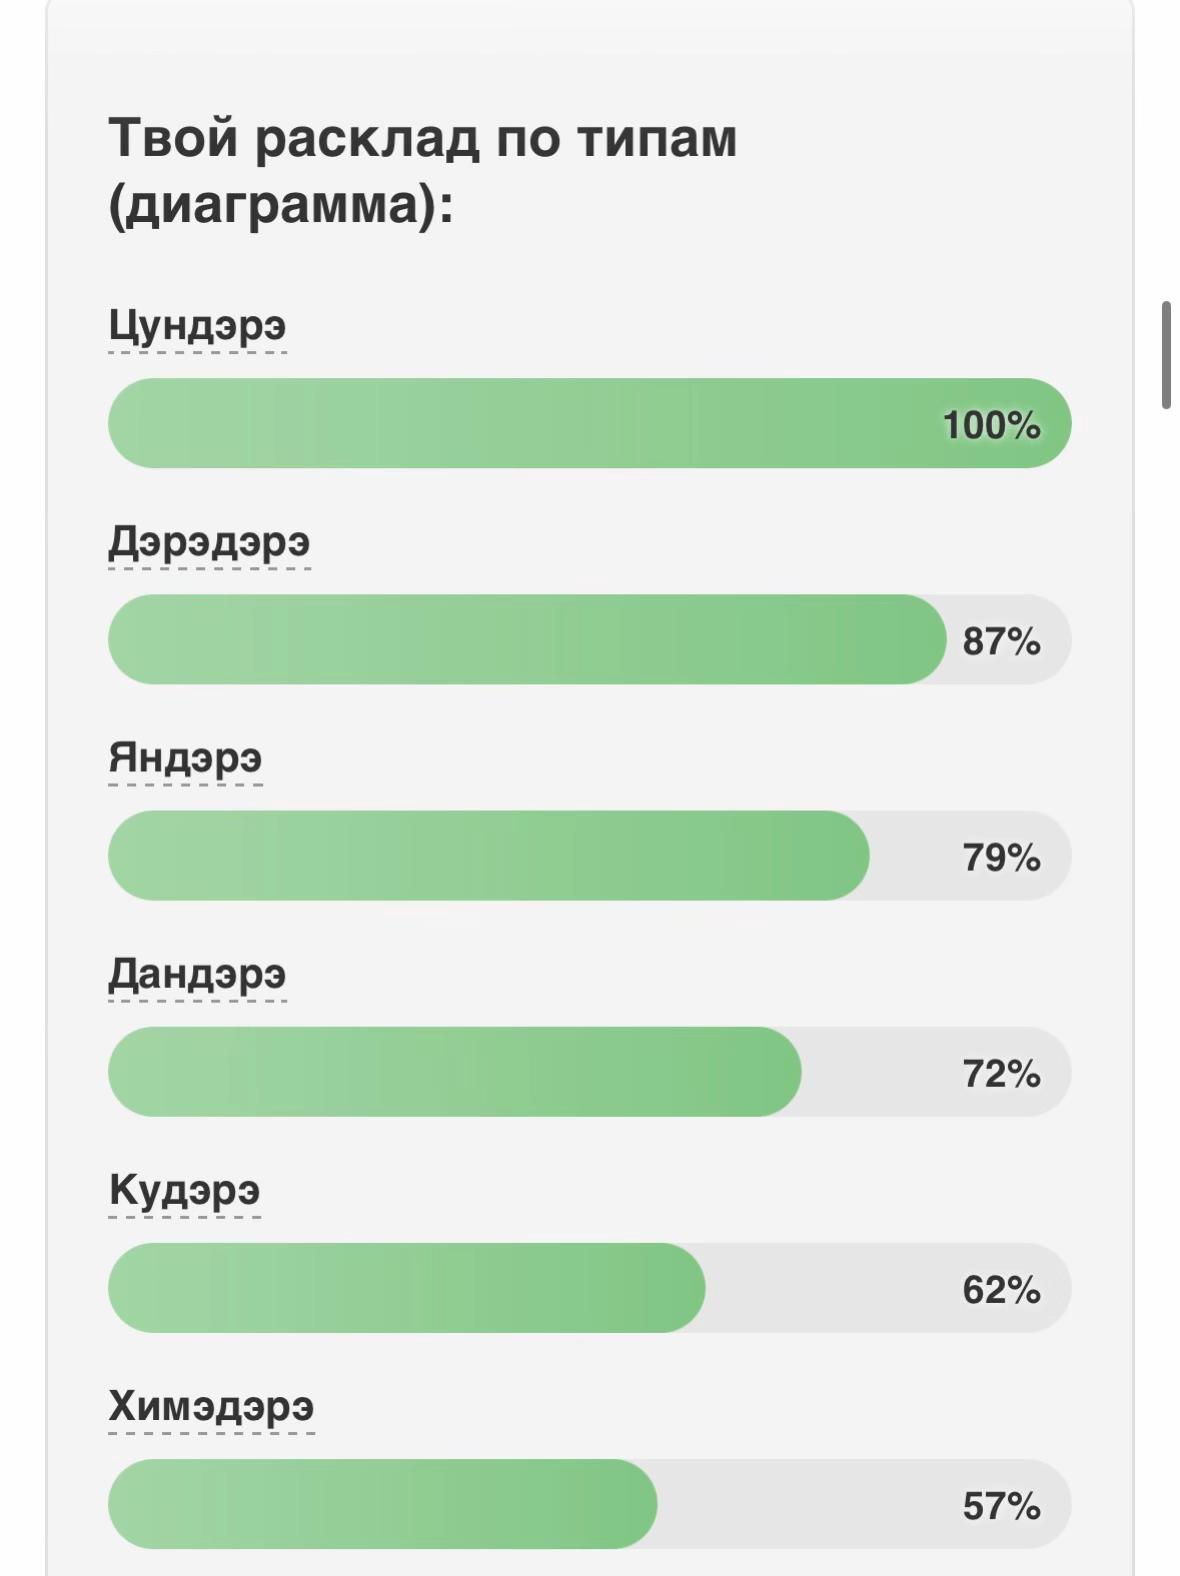Click the Кудэрэ 62% progress bar
Screen dimensions: 1180x1576
pos(590,1287)
